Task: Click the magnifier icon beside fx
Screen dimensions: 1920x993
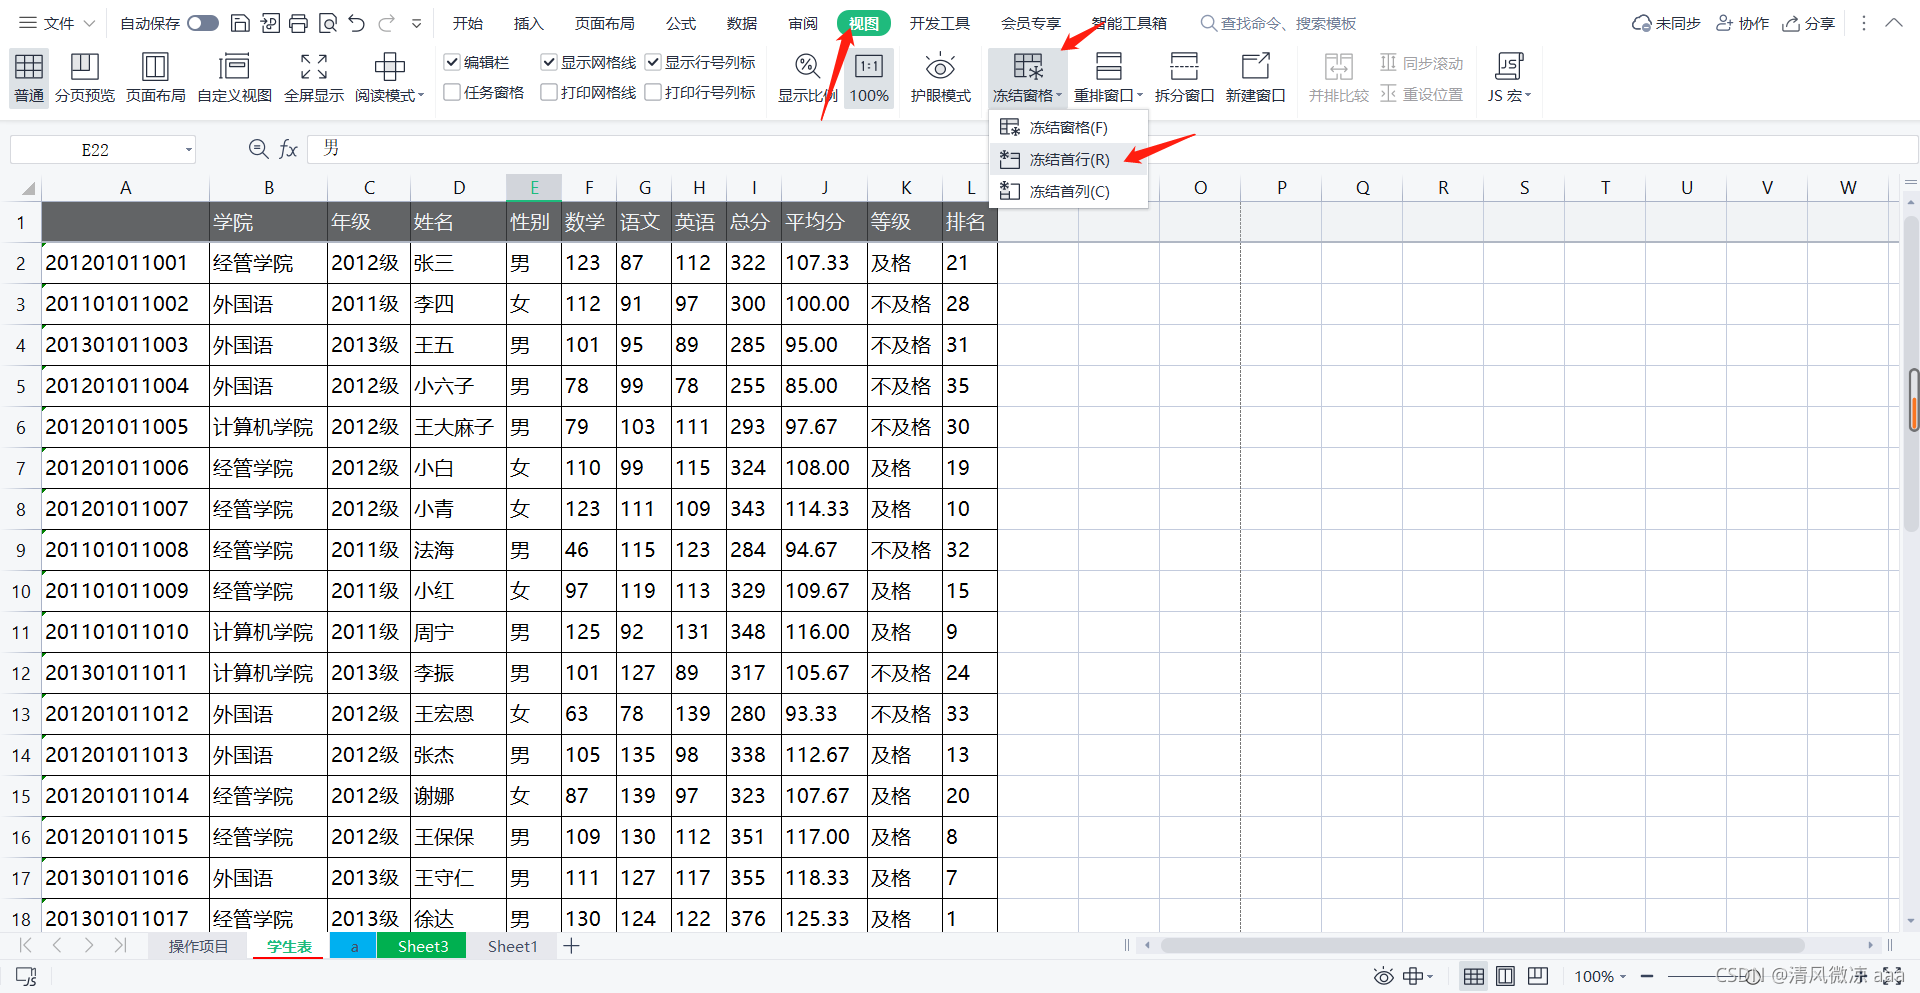Action: [x=258, y=149]
